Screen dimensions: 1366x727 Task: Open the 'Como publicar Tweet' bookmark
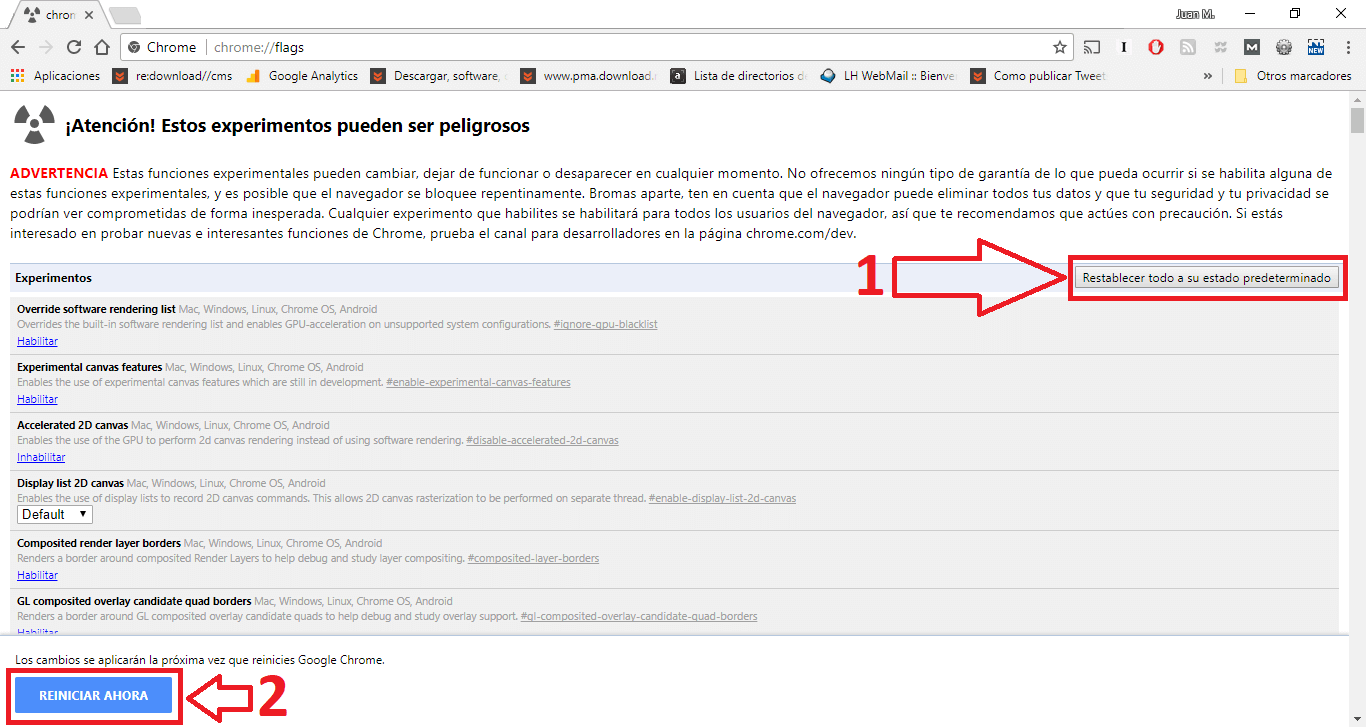tap(1040, 76)
